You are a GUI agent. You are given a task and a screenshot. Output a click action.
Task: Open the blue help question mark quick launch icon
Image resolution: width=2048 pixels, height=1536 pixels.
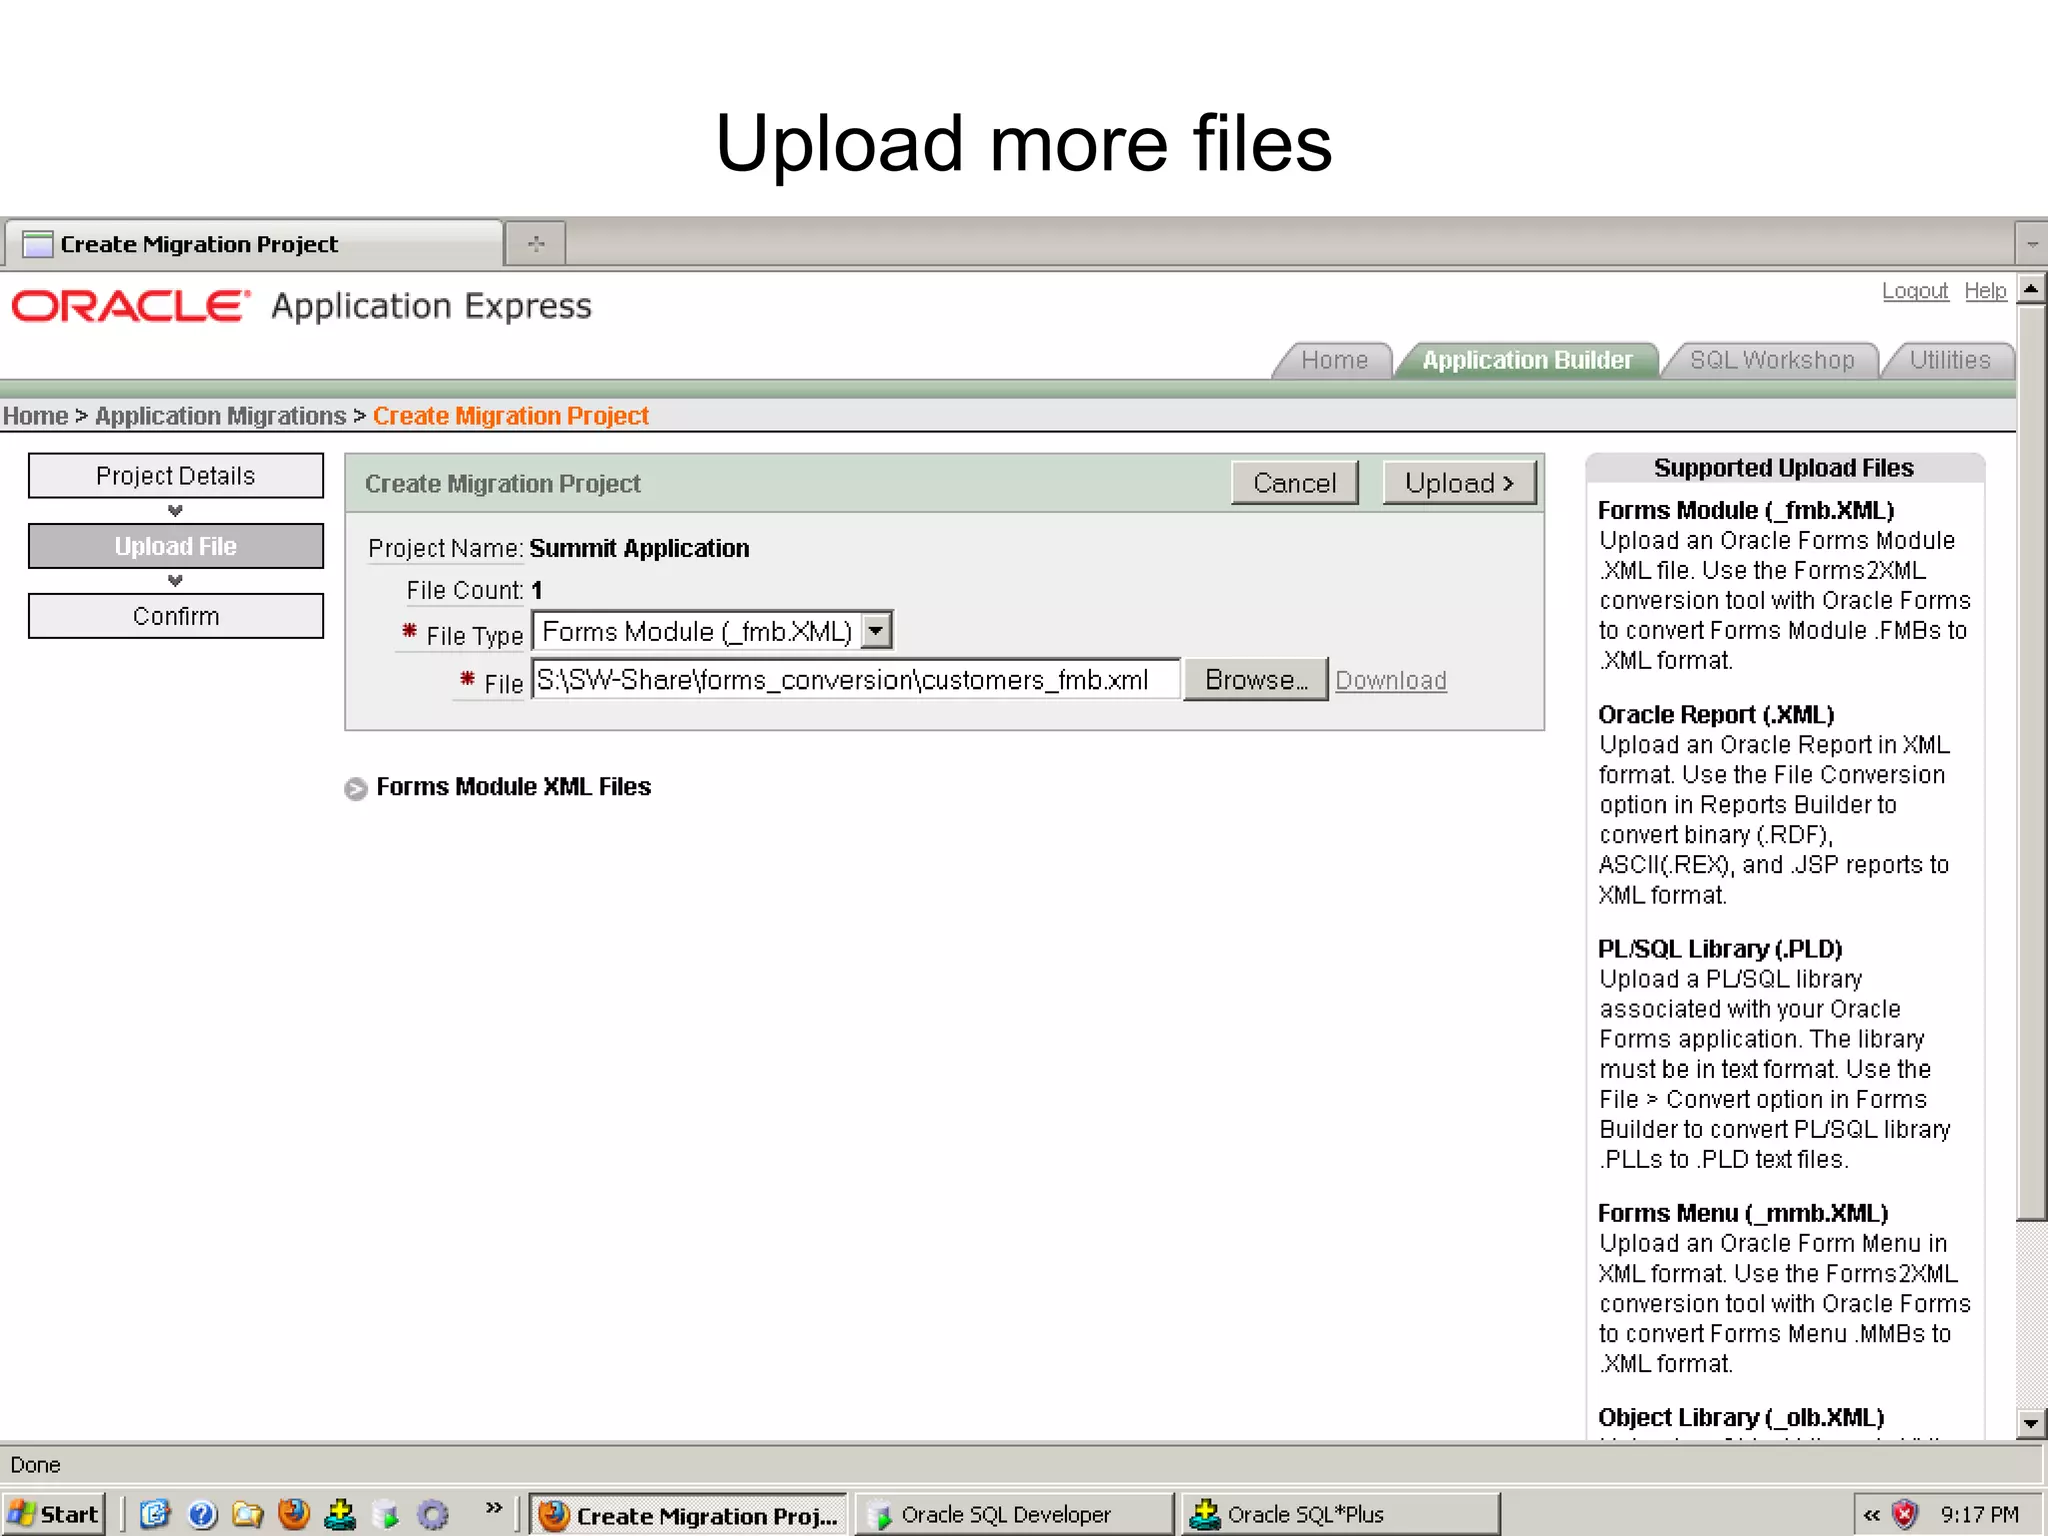[202, 1514]
